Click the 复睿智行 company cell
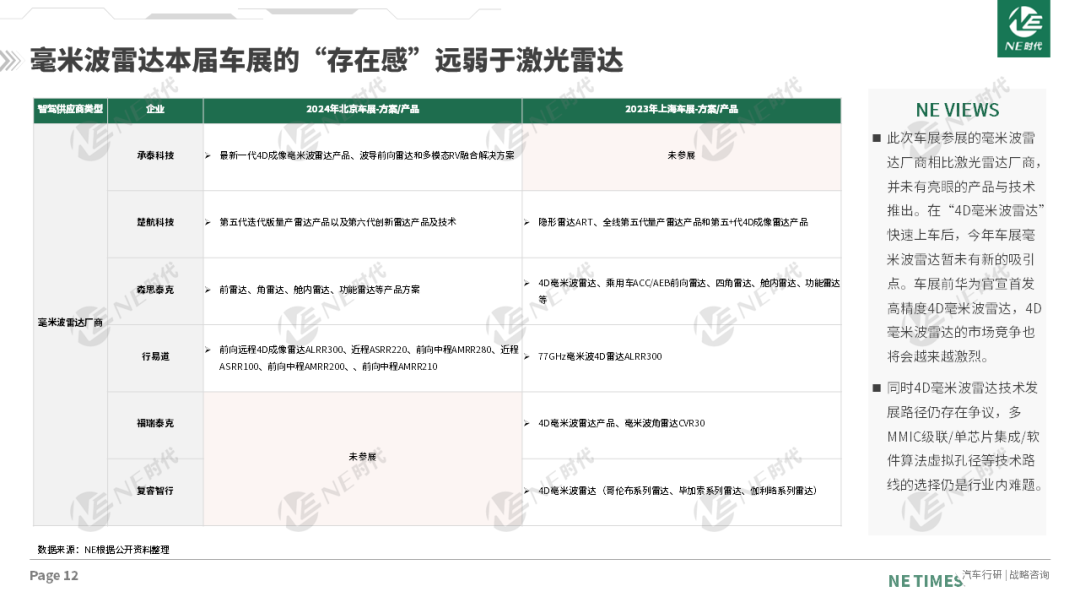The width and height of the screenshot is (1080, 608). pos(155,491)
